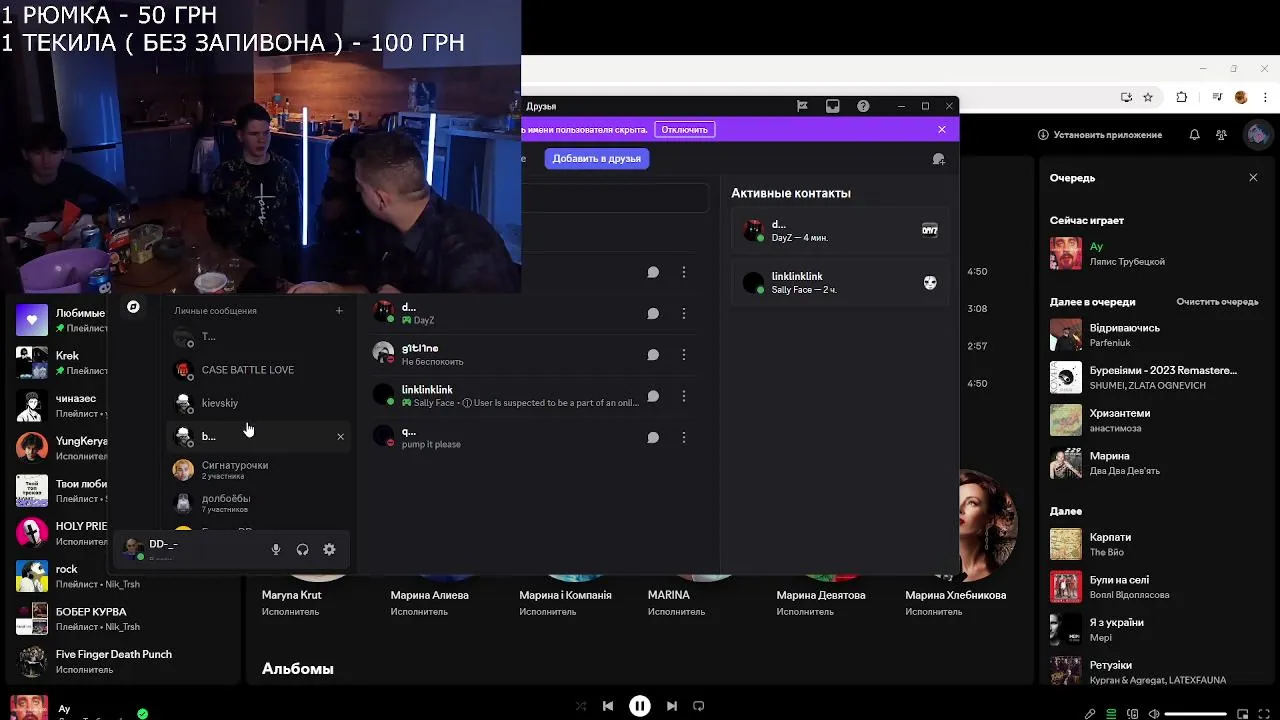This screenshot has height=720, width=1280.
Task: Open Spotify profile avatar menu
Action: [x=1256, y=134]
